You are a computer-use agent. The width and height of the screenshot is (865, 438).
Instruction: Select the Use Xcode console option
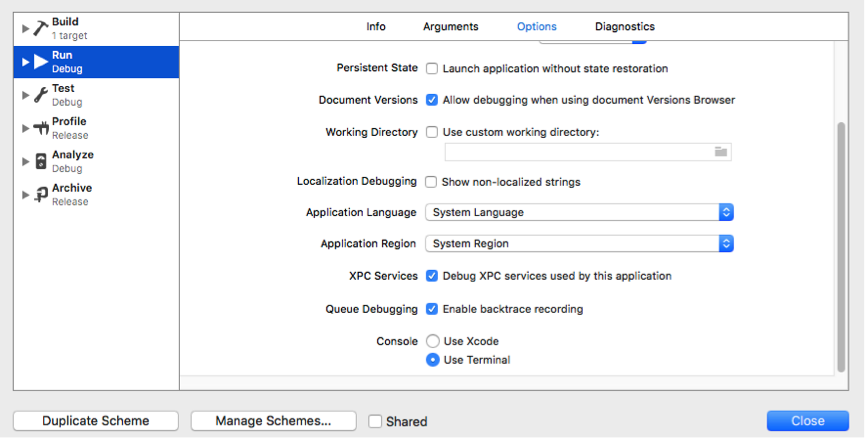click(x=432, y=341)
